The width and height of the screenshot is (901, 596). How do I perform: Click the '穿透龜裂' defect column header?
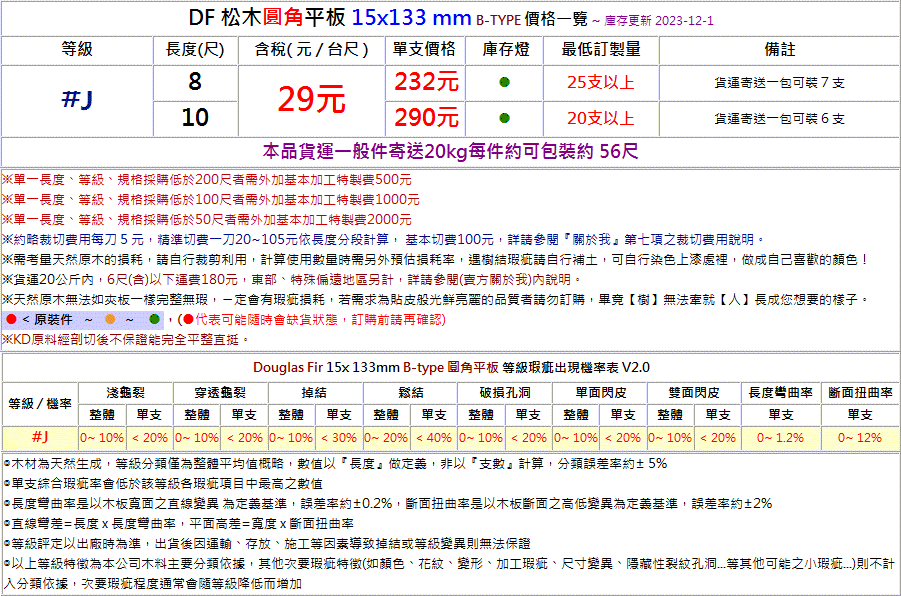point(220,393)
